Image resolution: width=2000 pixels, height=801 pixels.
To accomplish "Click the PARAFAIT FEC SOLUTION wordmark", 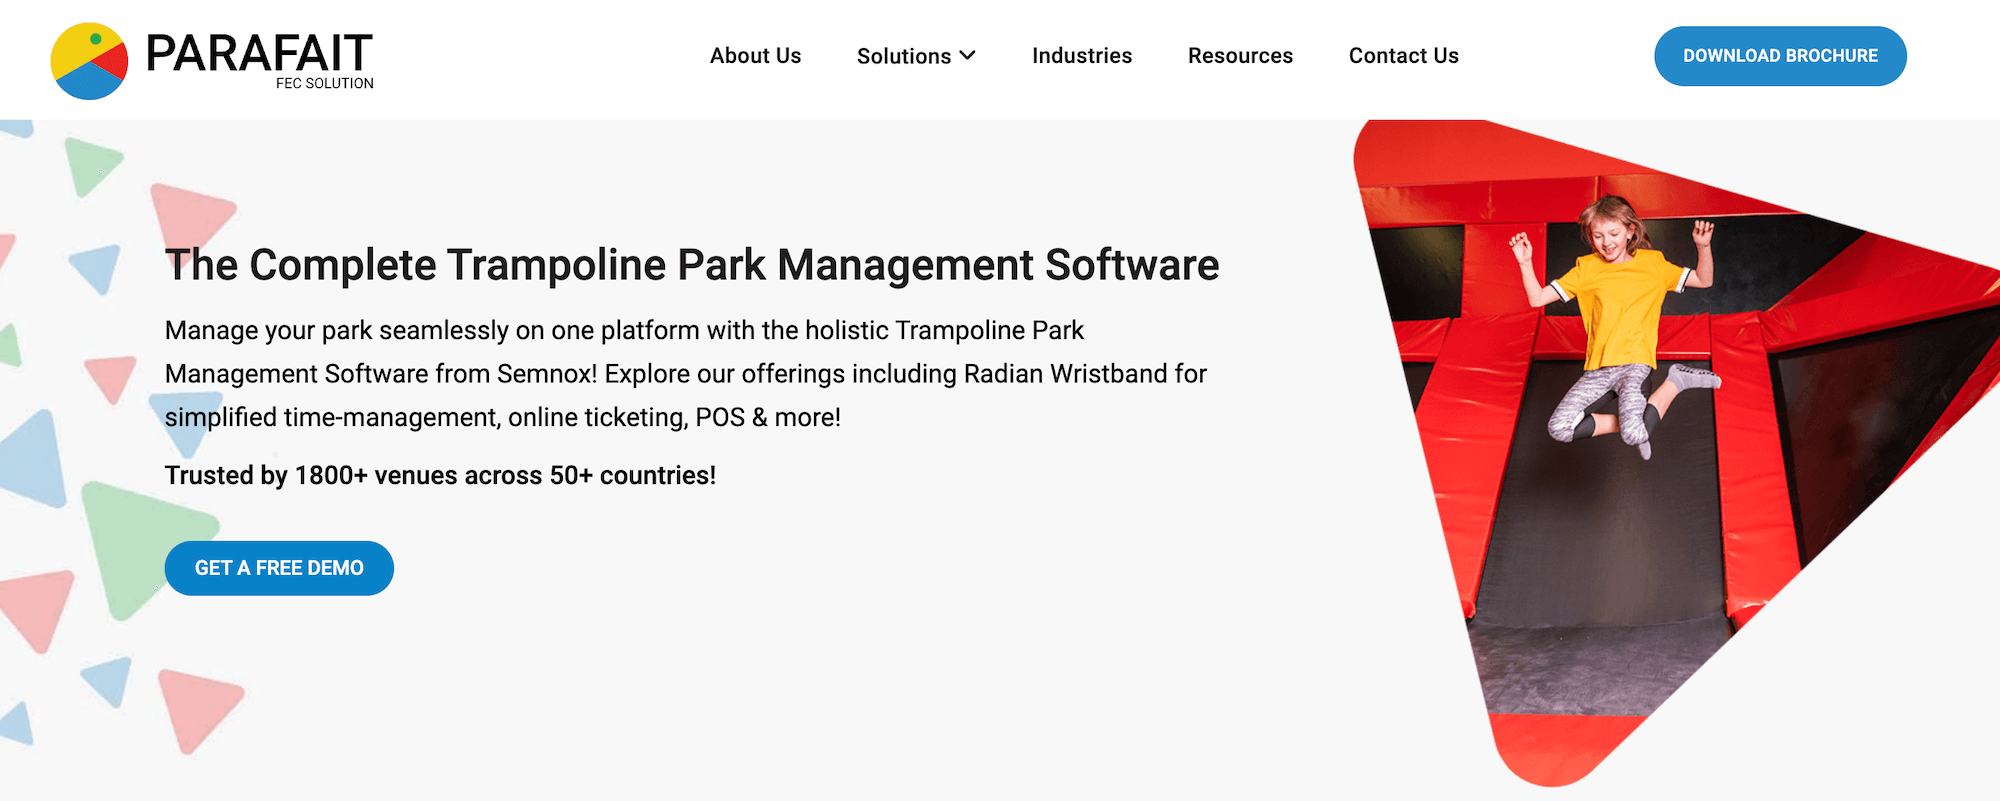I will [260, 61].
